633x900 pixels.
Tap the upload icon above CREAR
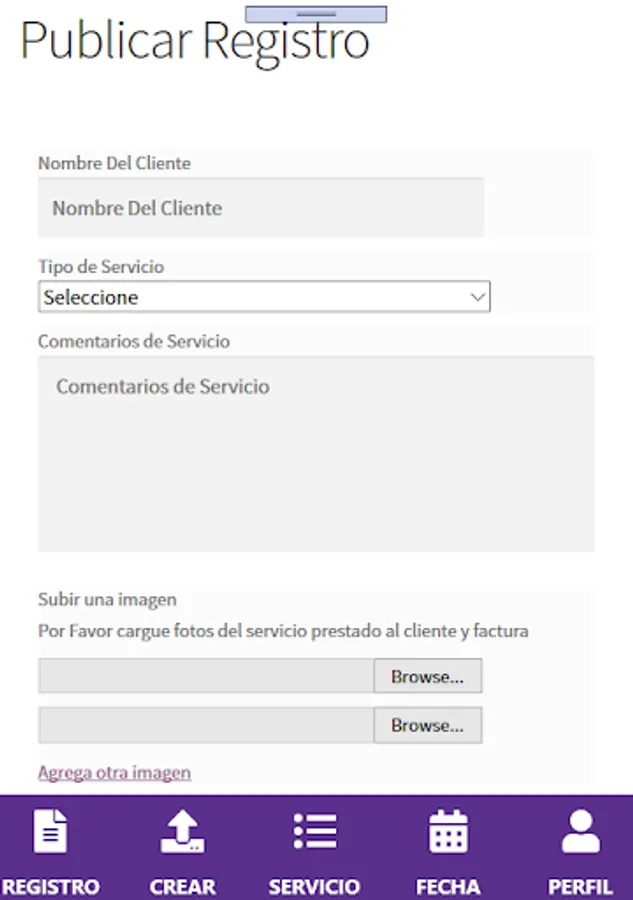click(x=182, y=831)
